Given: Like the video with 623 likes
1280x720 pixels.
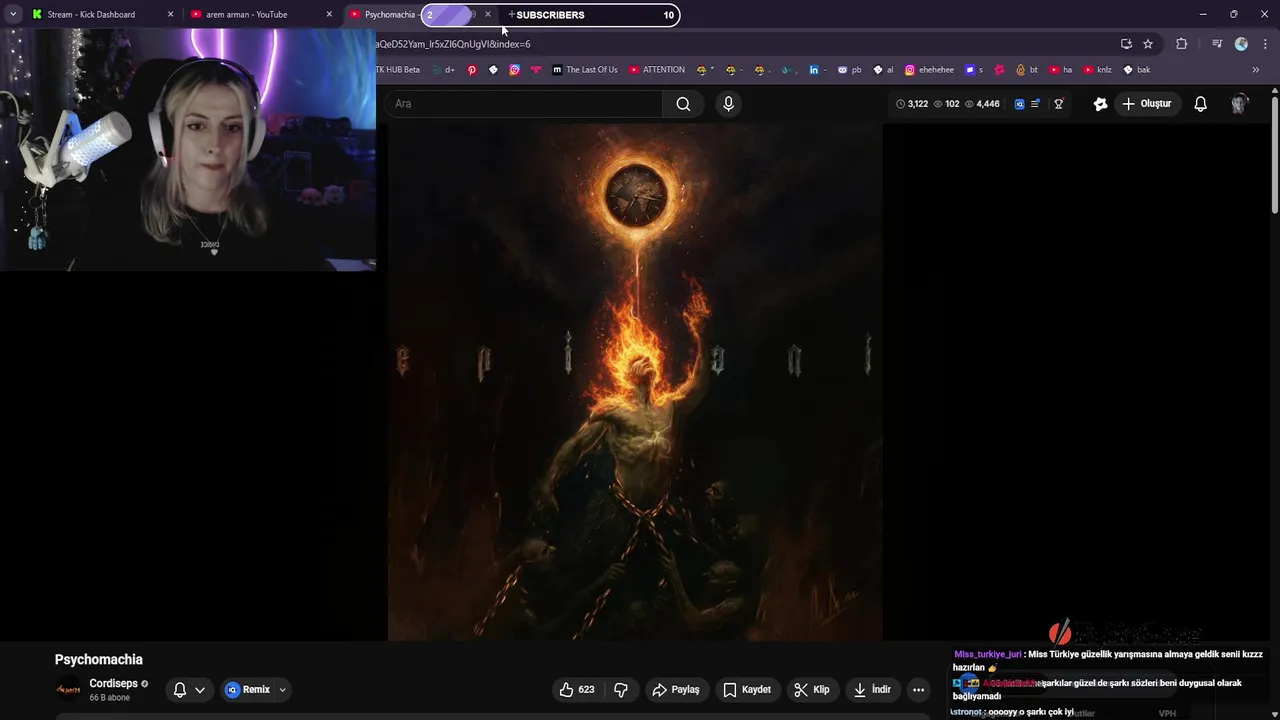Looking at the screenshot, I should click(577, 689).
